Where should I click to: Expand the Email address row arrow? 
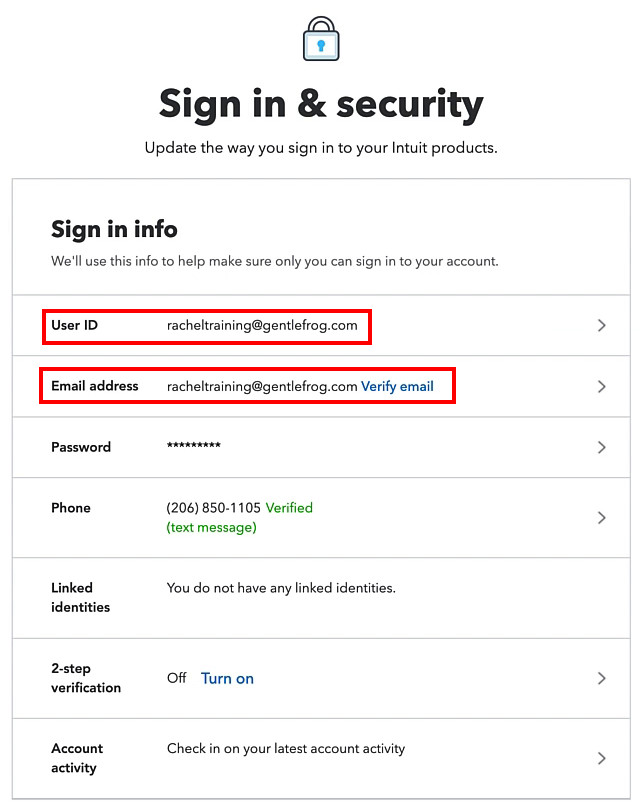click(x=601, y=386)
